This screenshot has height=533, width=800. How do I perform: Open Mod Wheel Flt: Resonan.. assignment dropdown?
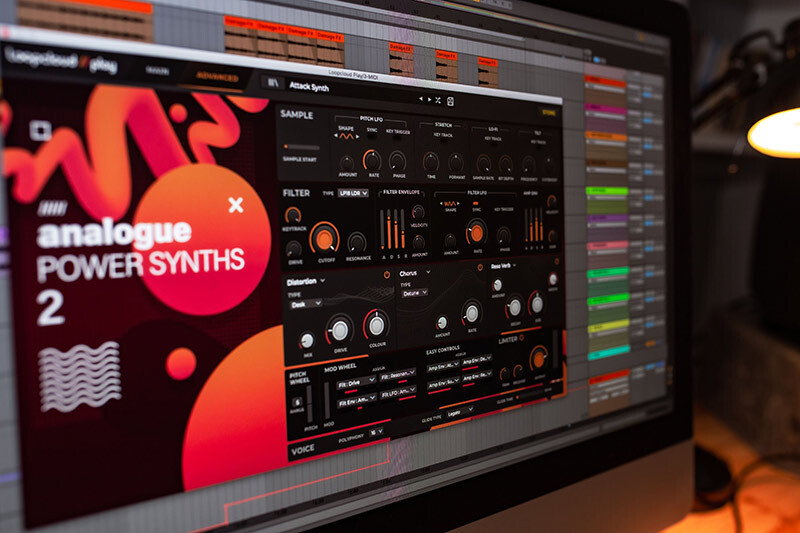pos(397,375)
